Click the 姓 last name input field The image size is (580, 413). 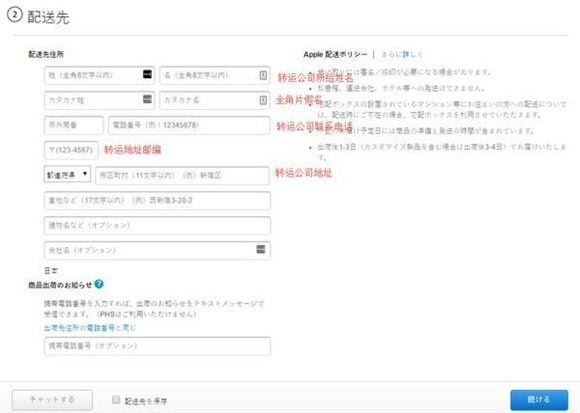click(99, 75)
